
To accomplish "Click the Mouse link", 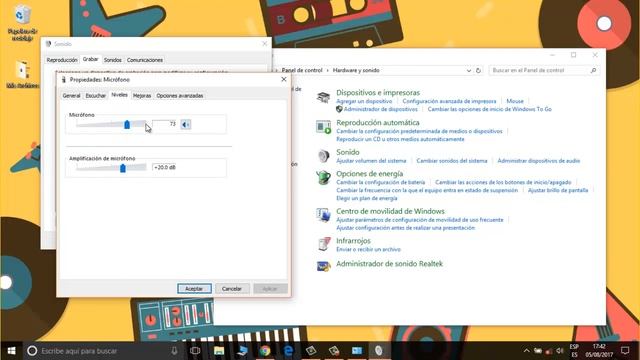I will click(x=515, y=101).
